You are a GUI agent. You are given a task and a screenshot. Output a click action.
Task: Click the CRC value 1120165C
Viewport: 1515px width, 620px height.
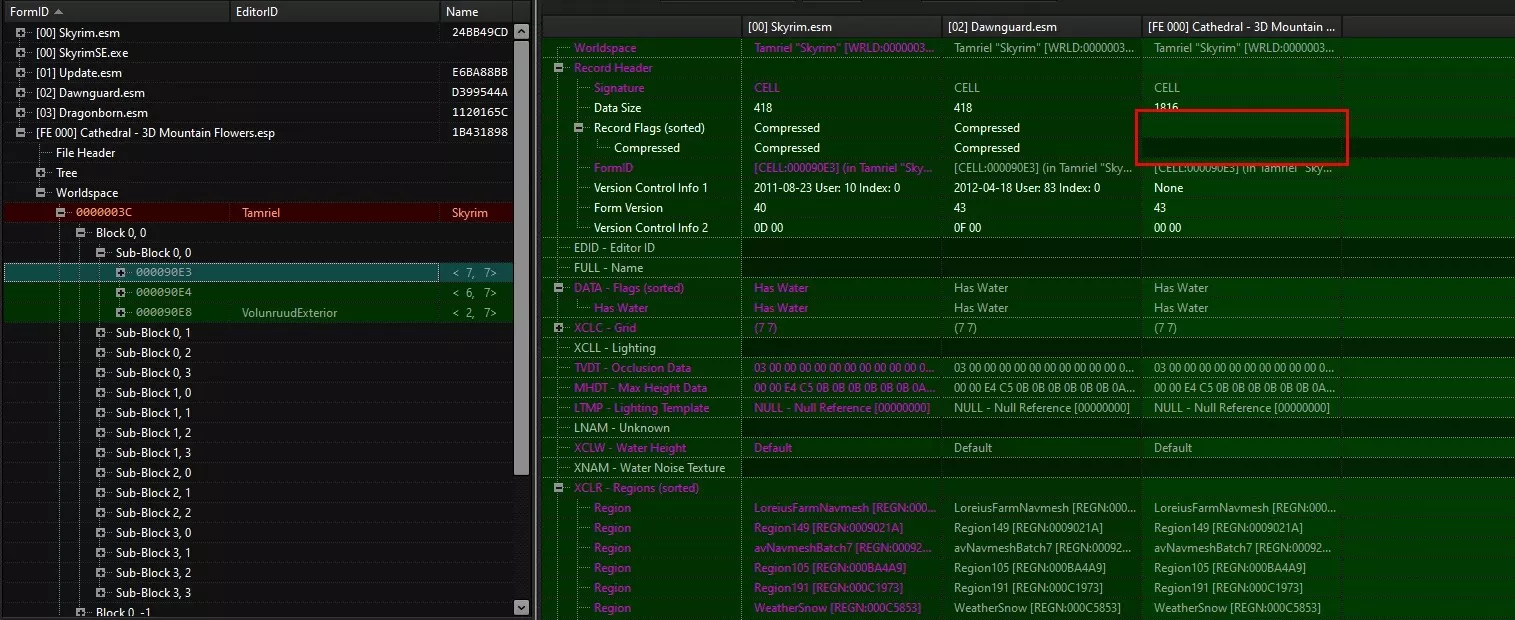[480, 113]
